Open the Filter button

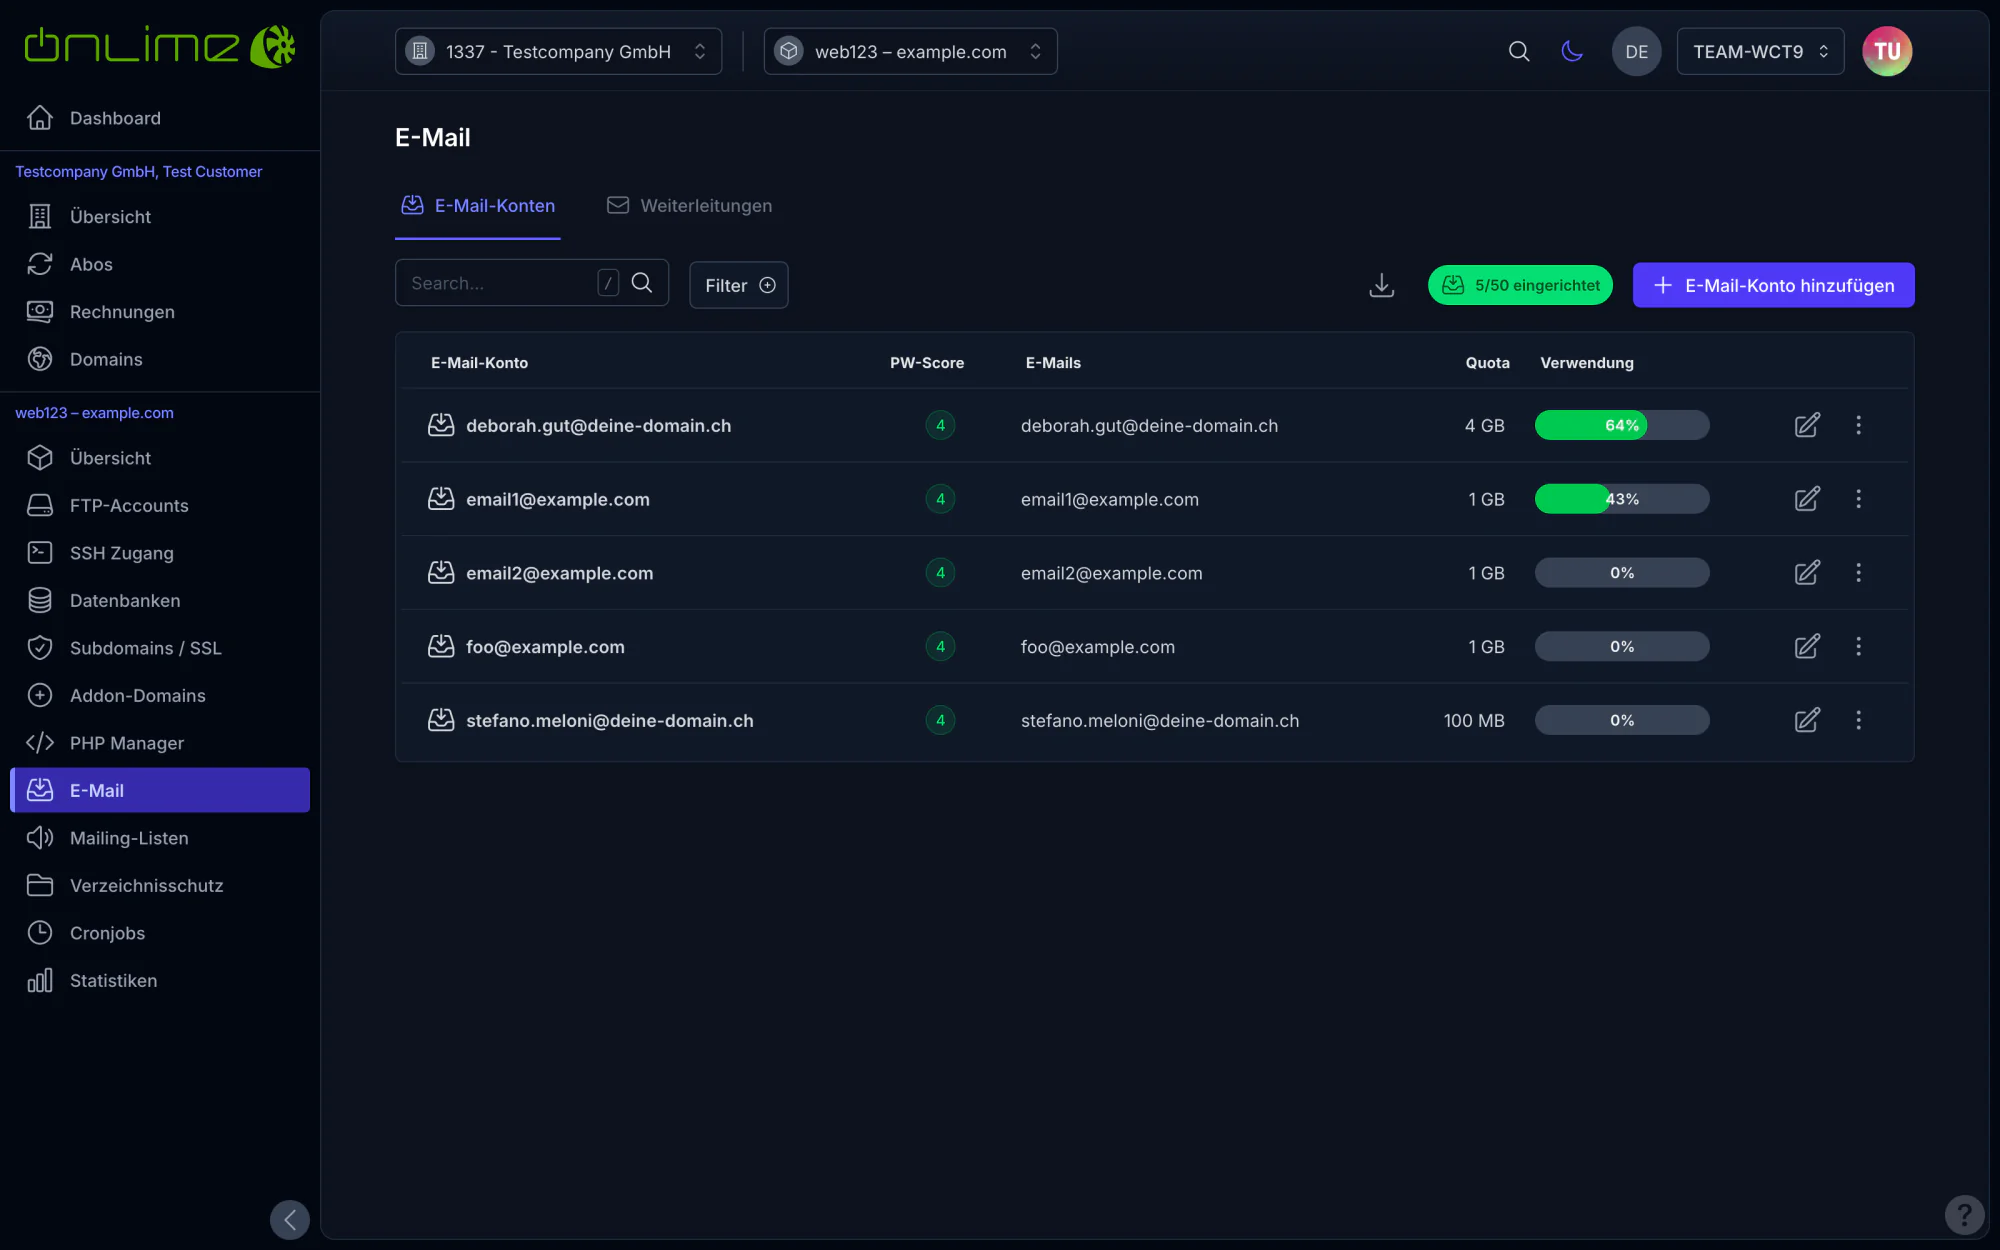[739, 285]
